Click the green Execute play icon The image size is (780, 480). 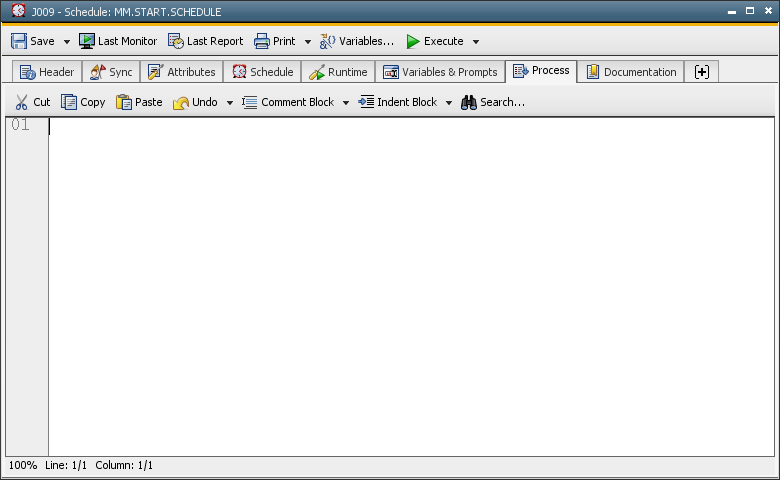[413, 41]
